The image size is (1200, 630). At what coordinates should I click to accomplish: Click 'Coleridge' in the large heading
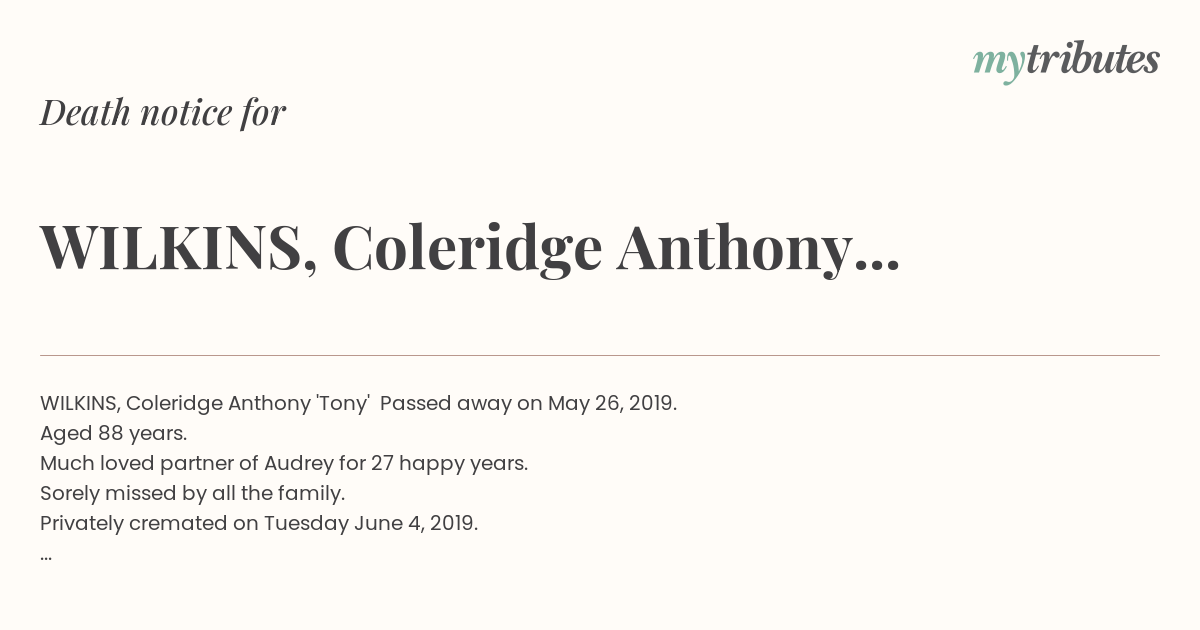point(467,249)
